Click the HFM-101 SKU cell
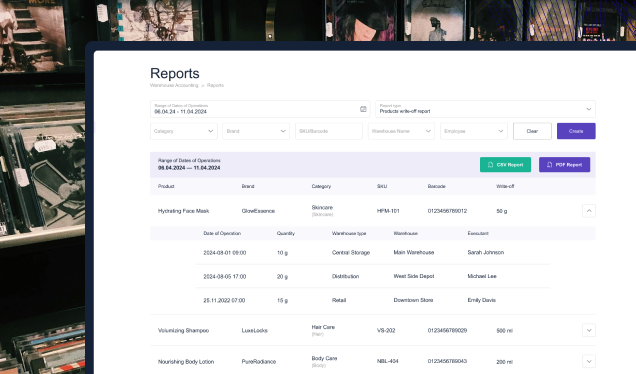 point(388,211)
